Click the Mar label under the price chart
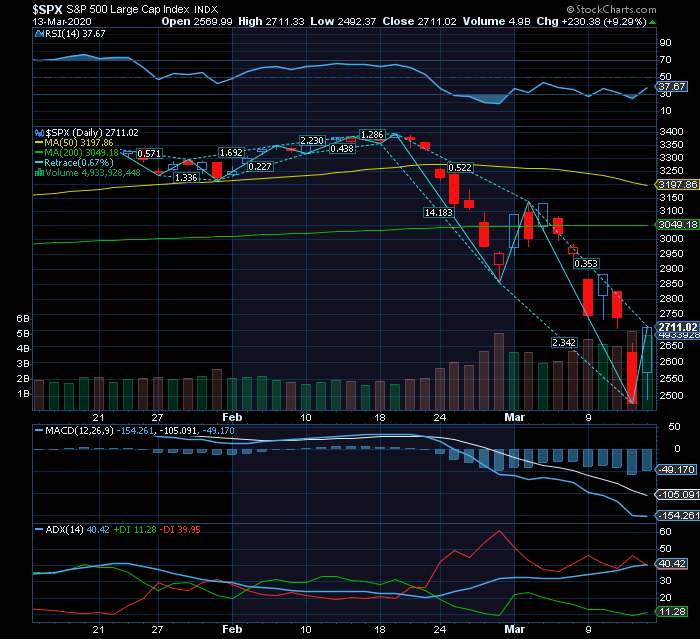The image size is (700, 639). (514, 418)
